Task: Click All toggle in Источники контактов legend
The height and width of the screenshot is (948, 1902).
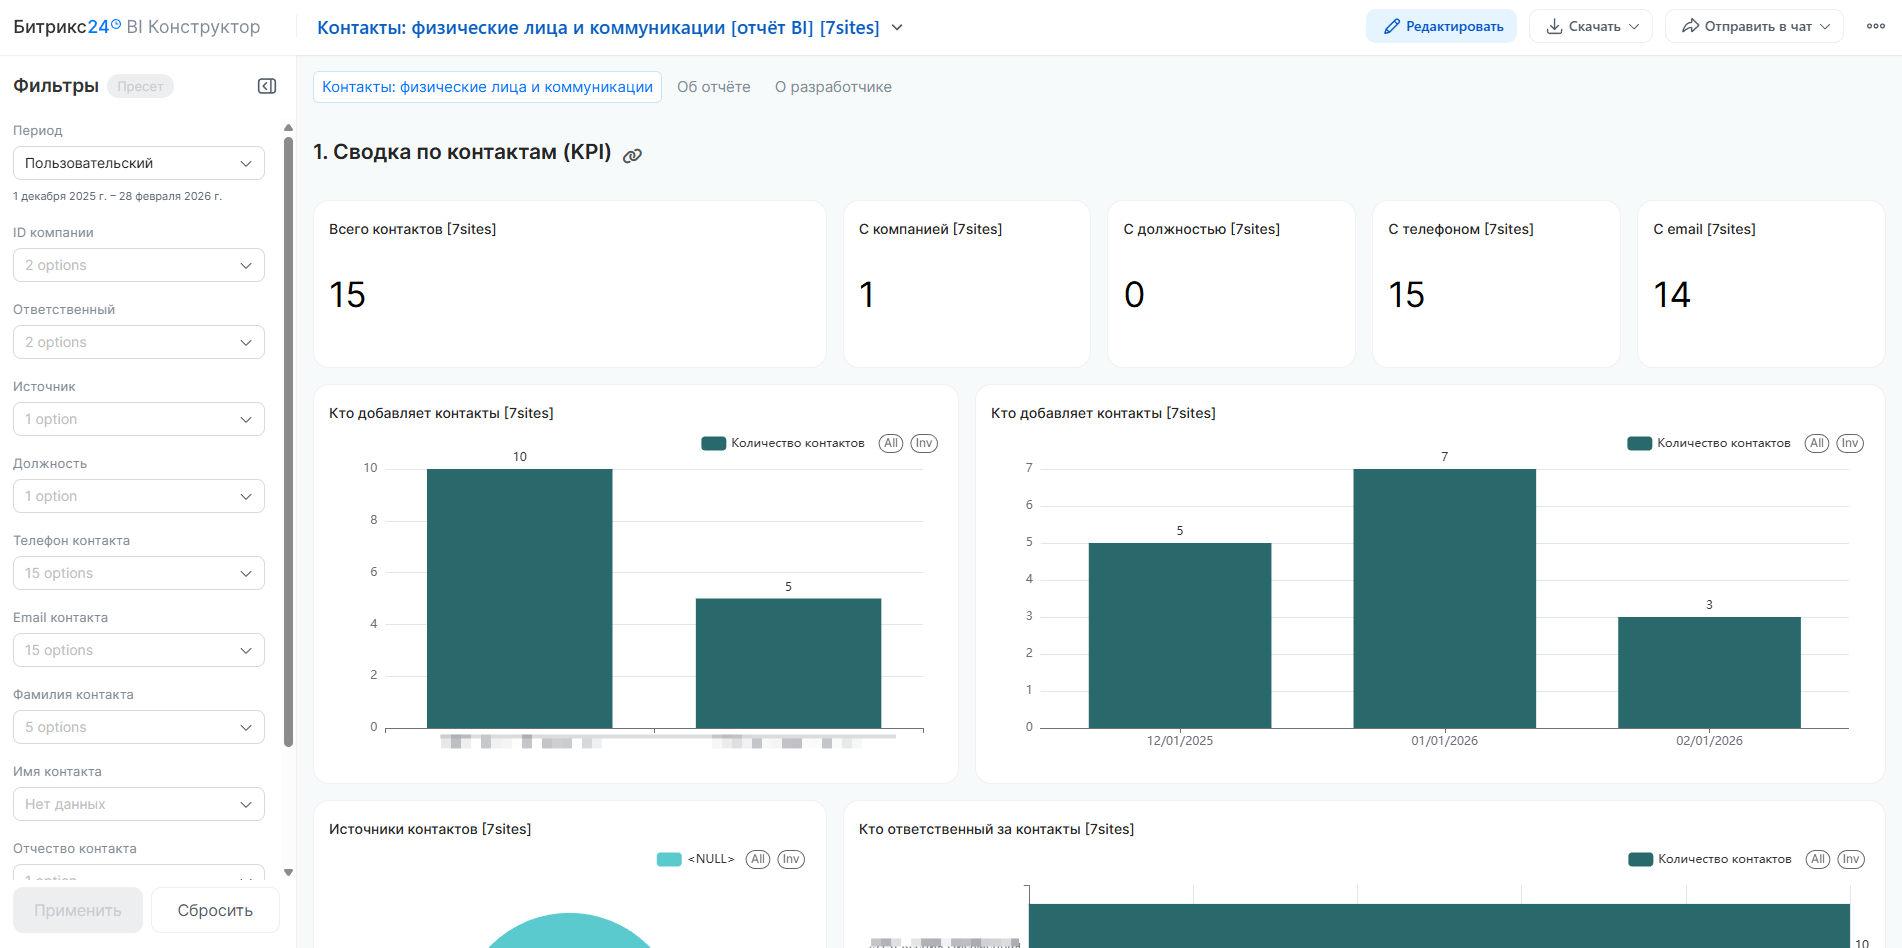Action: point(758,859)
